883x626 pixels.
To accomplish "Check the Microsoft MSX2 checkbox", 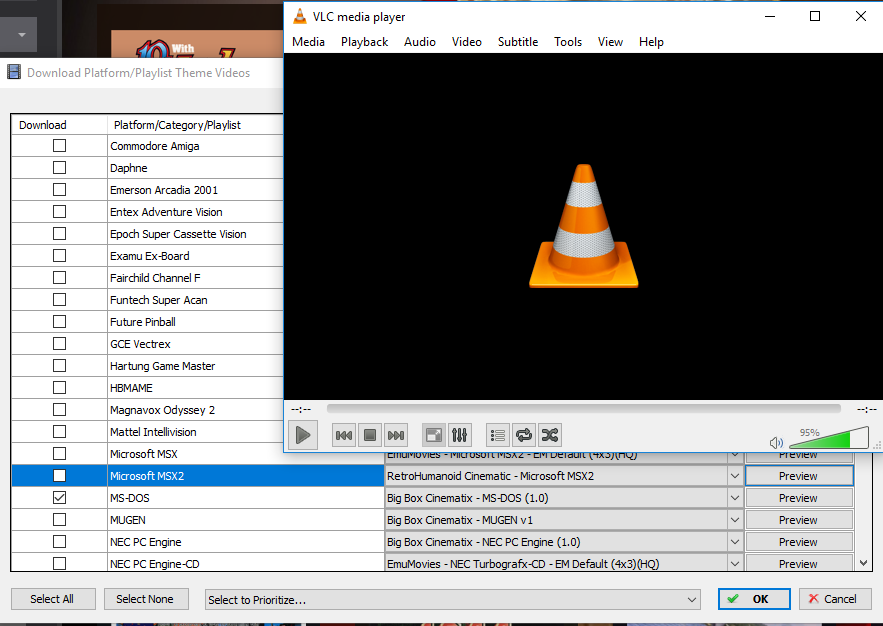I will pyautogui.click(x=59, y=476).
